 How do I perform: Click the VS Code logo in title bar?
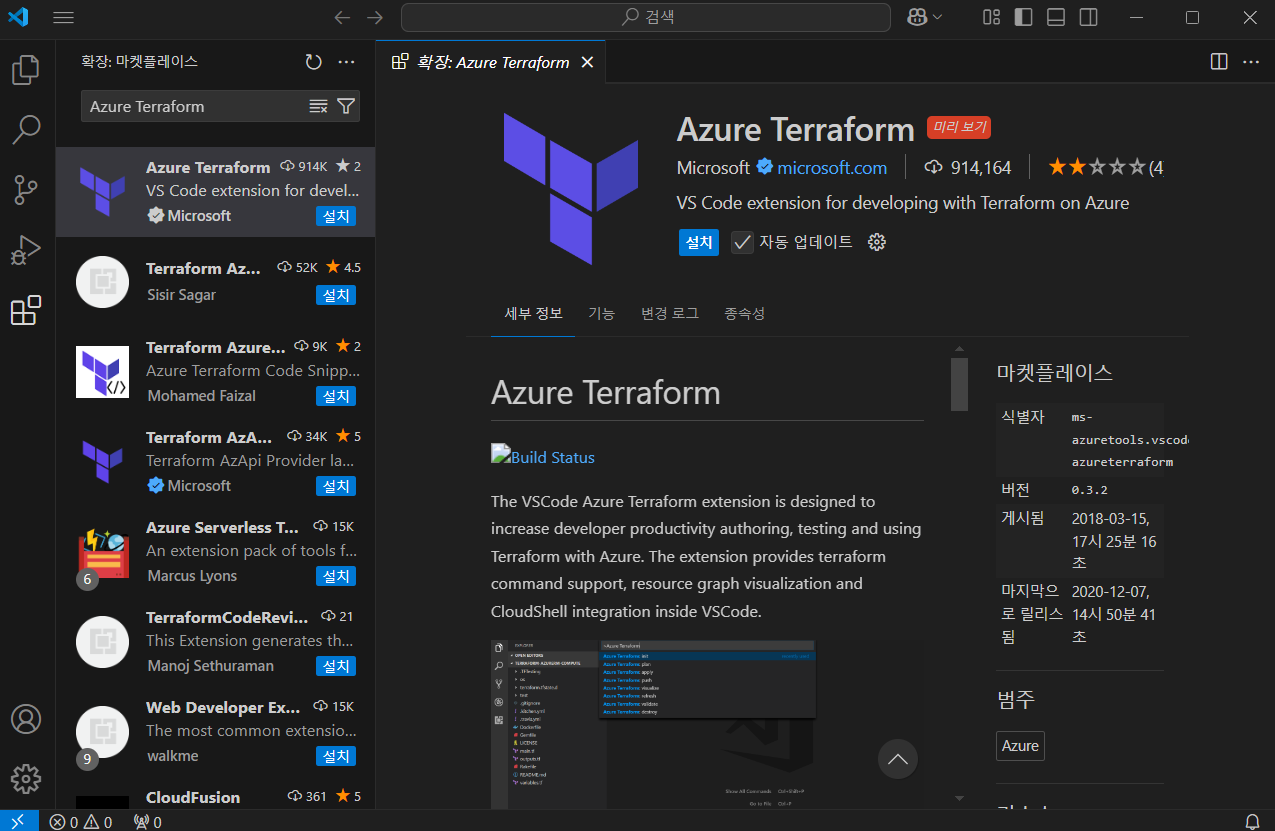click(18, 17)
